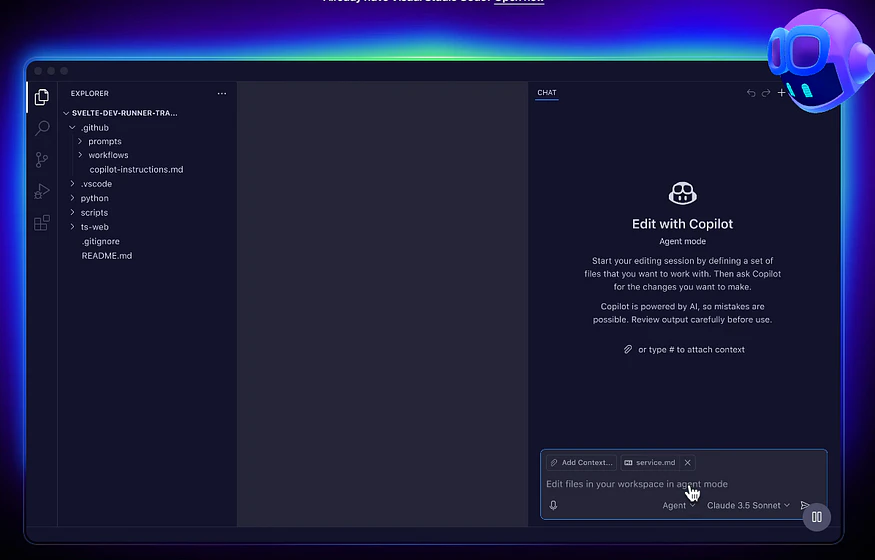Viewport: 875px width, 560px height.
Task: Expand the .vscode folder
Action: tap(72, 184)
